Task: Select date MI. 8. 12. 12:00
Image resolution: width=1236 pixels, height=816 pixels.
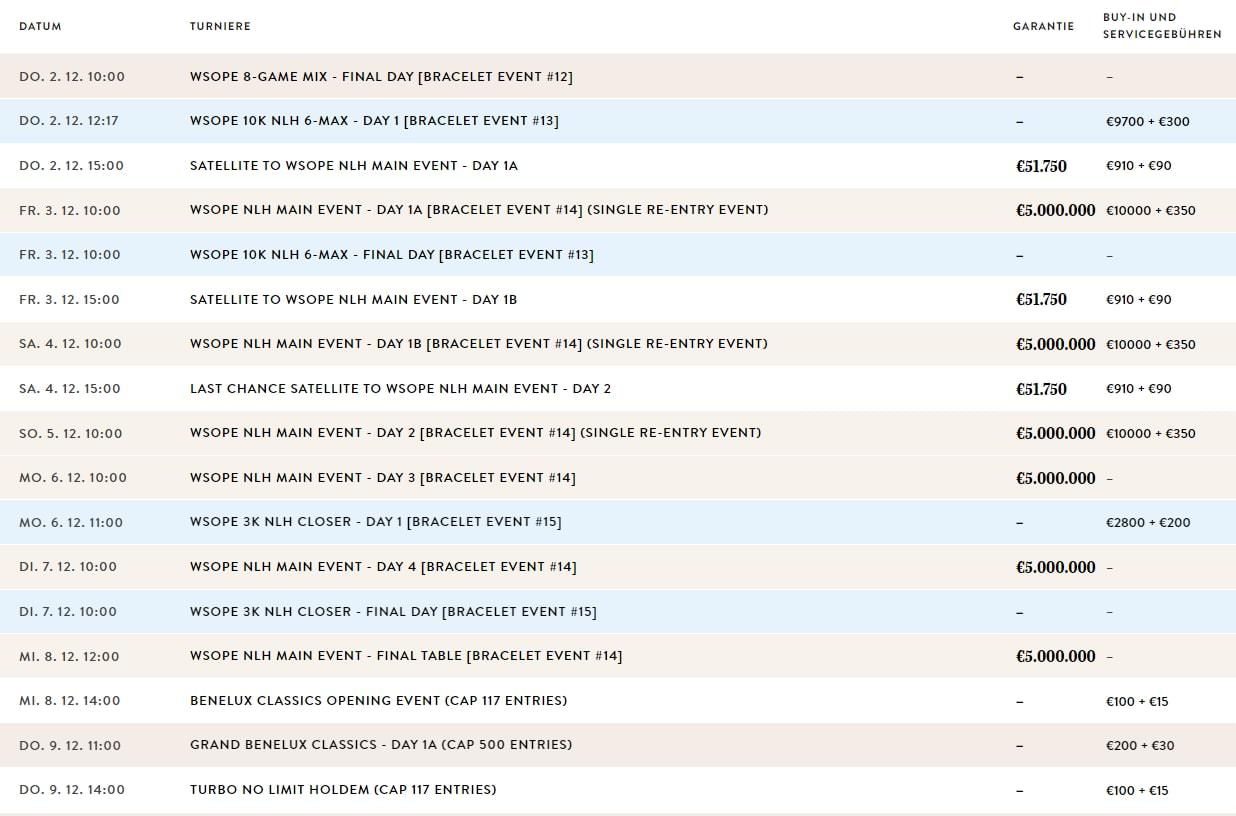Action: [69, 657]
